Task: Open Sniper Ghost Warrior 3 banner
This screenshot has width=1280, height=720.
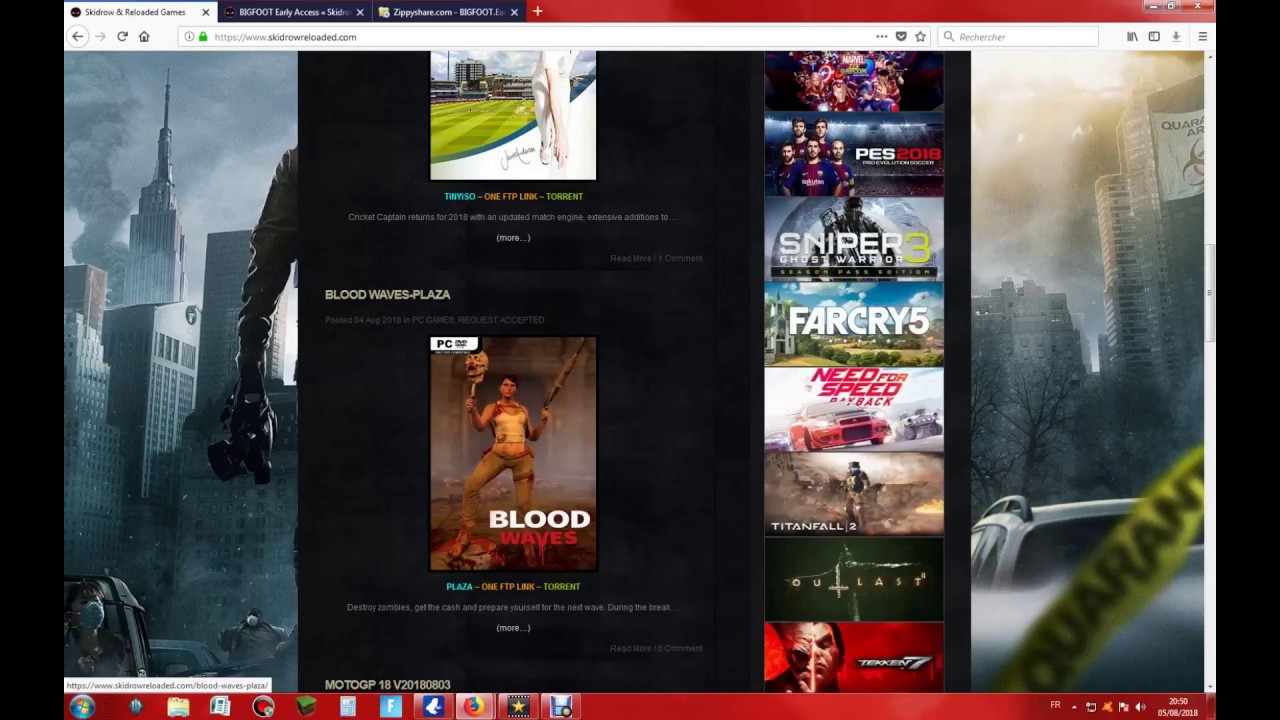Action: [x=854, y=239]
